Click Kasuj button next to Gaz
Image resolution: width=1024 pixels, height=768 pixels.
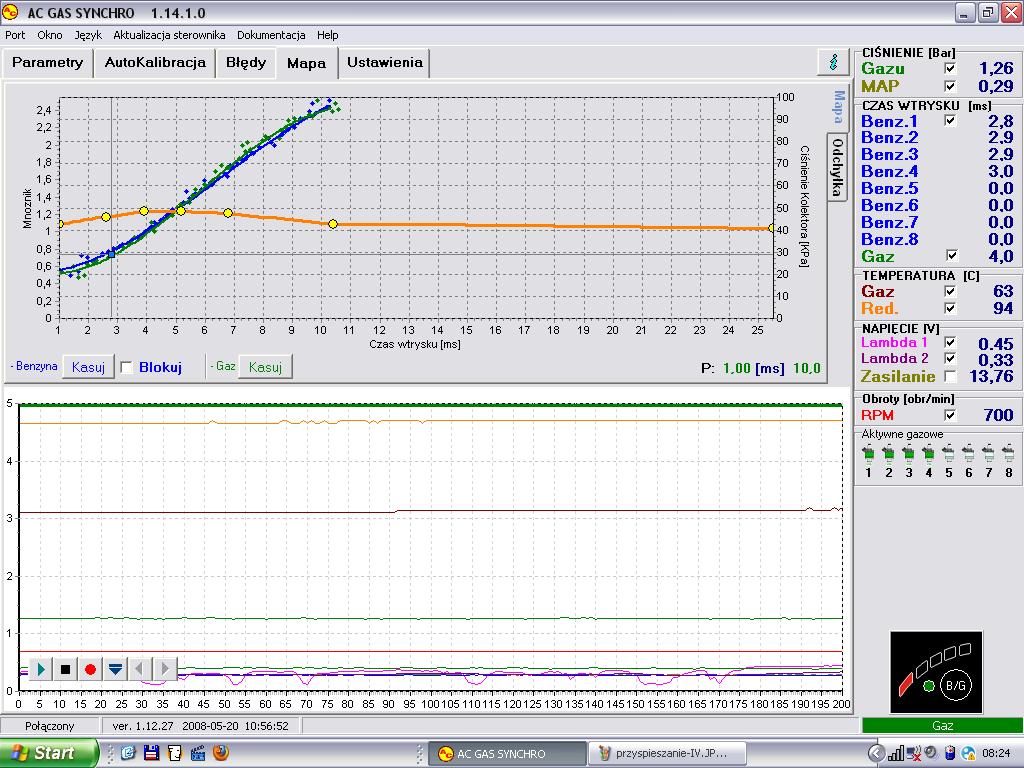[265, 367]
